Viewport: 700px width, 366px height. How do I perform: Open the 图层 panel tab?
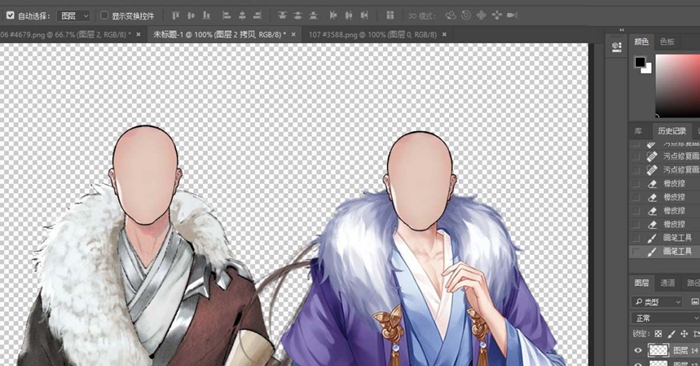642,283
